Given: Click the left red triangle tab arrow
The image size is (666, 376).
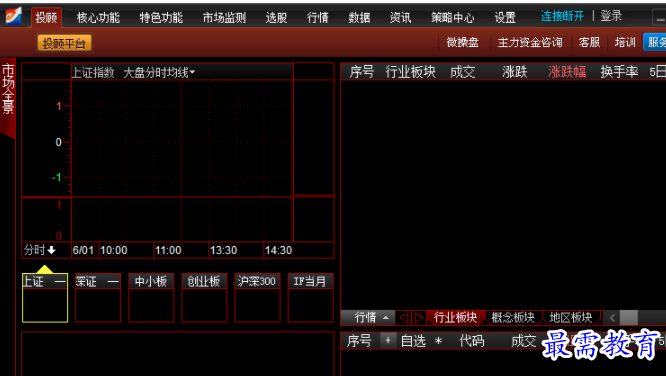Looking at the screenshot, I should click(404, 317).
